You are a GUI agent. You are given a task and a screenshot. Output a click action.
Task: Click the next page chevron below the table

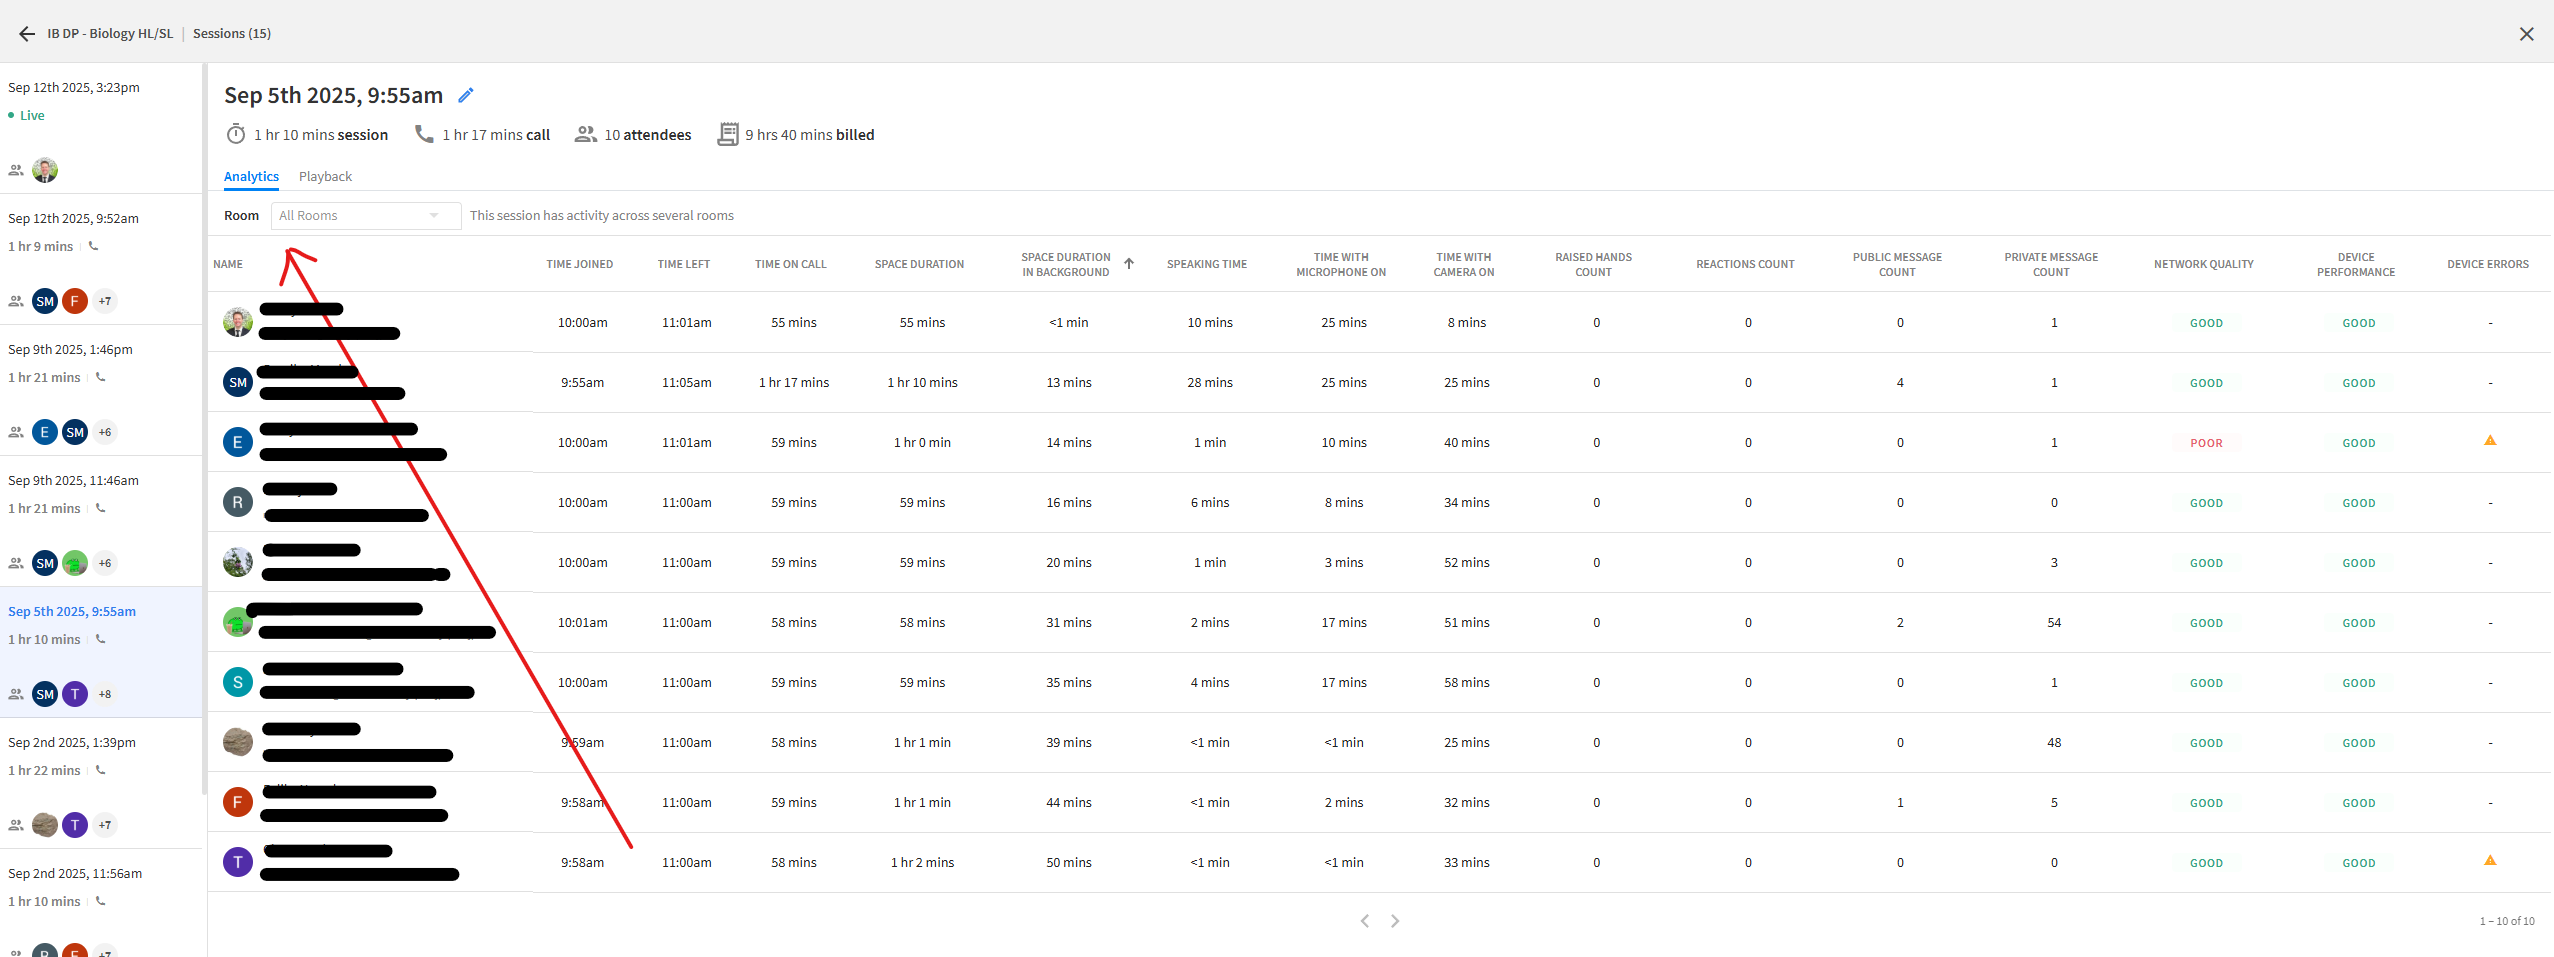point(1395,921)
